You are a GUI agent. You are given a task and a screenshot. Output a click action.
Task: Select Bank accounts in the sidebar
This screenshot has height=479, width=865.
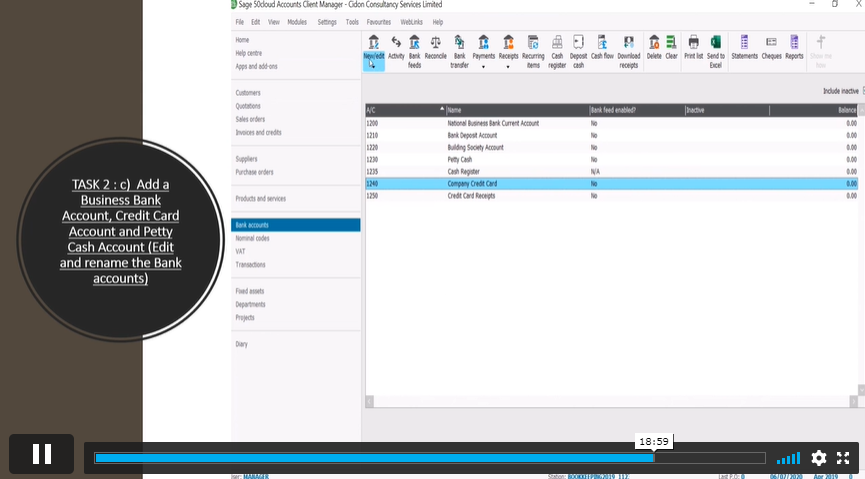[x=296, y=225]
